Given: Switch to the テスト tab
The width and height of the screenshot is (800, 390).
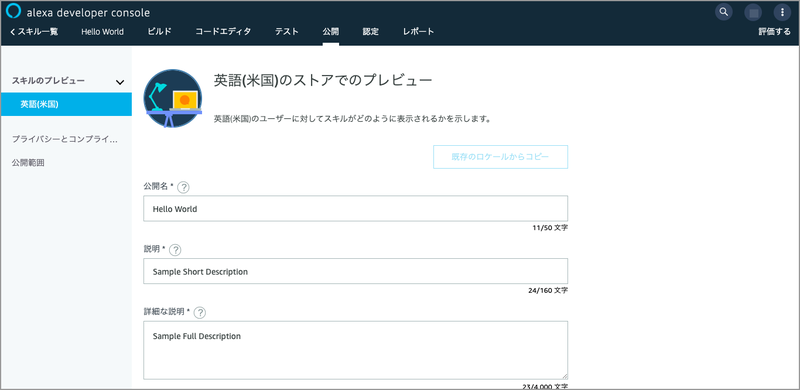Looking at the screenshot, I should (x=287, y=32).
